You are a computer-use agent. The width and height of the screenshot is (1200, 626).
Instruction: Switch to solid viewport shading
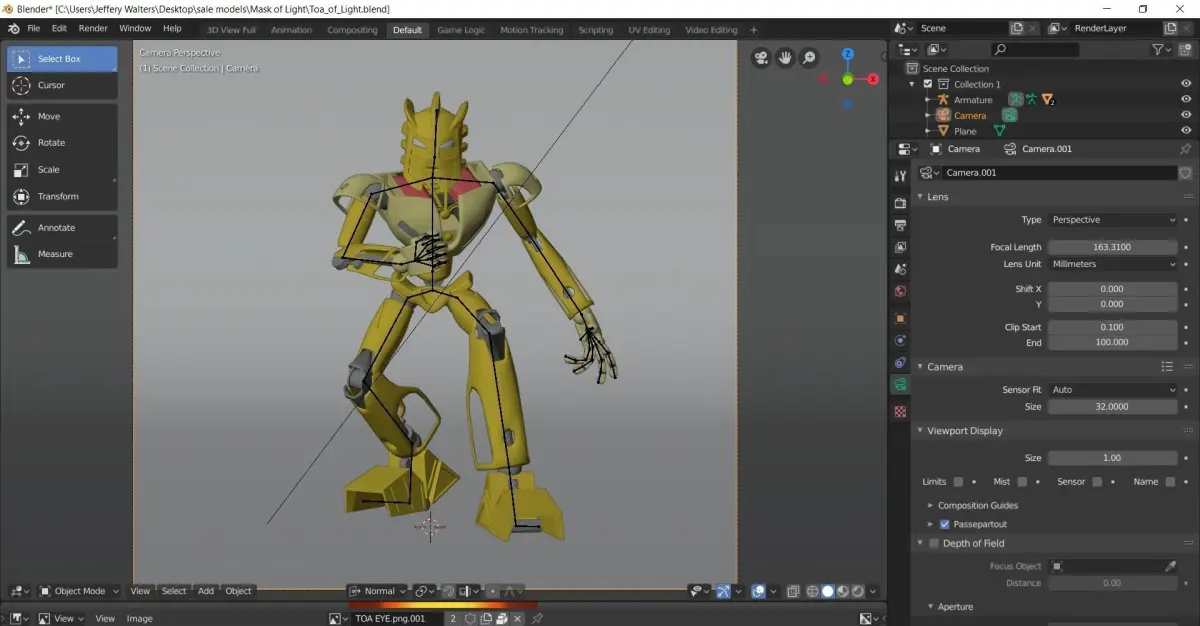coord(827,591)
